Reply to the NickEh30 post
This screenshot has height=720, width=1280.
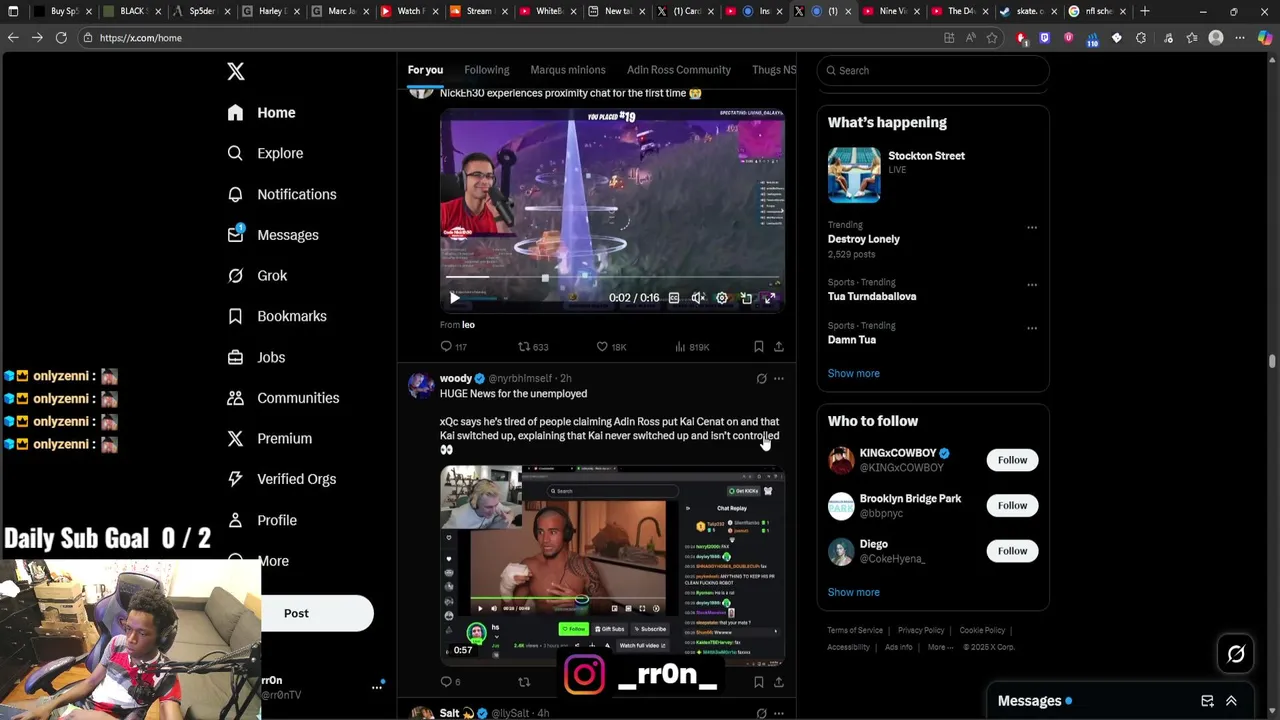click(x=453, y=347)
